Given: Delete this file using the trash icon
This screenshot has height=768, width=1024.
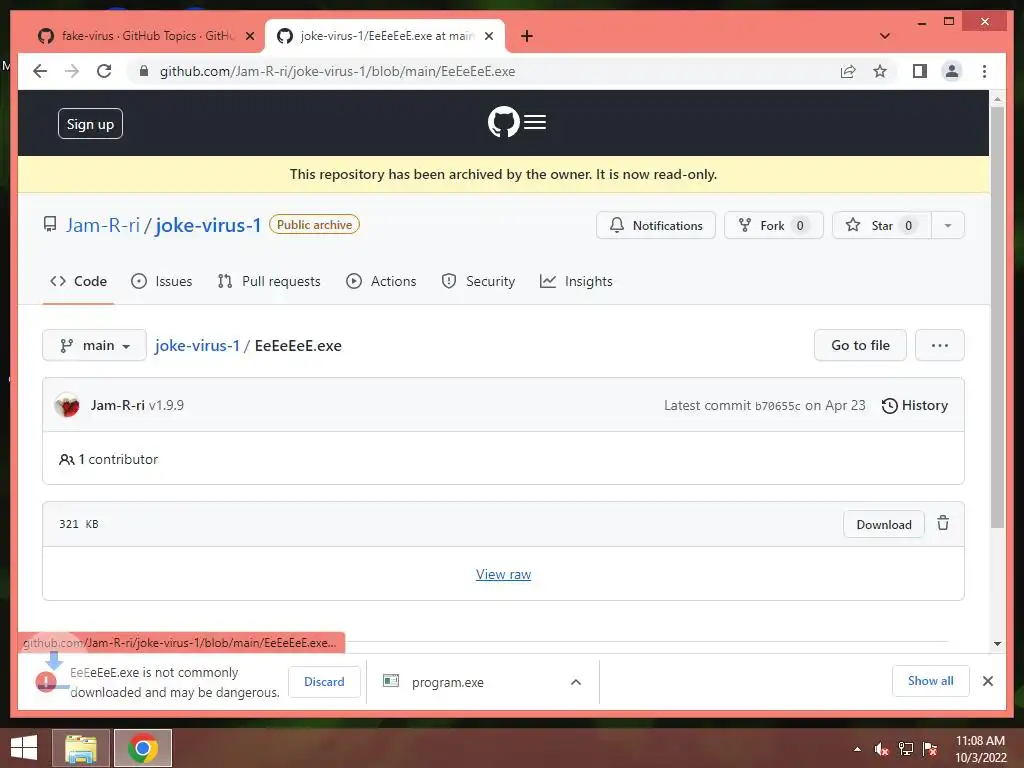Looking at the screenshot, I should coord(943,524).
